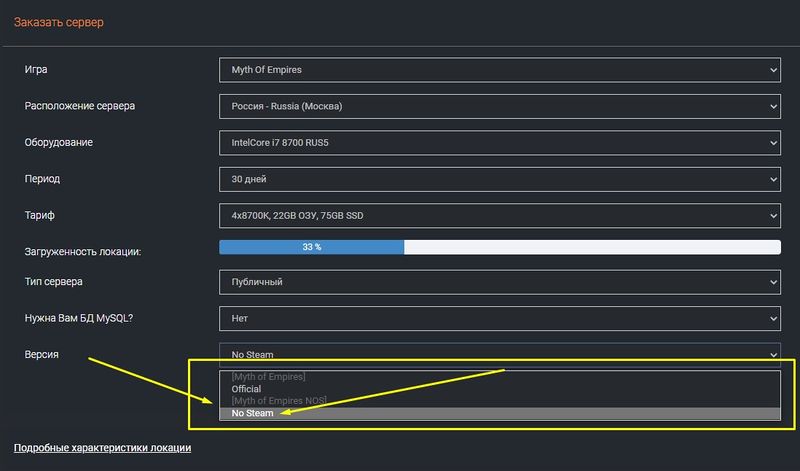Expand the Расположение сервера location dropdown

click(499, 106)
